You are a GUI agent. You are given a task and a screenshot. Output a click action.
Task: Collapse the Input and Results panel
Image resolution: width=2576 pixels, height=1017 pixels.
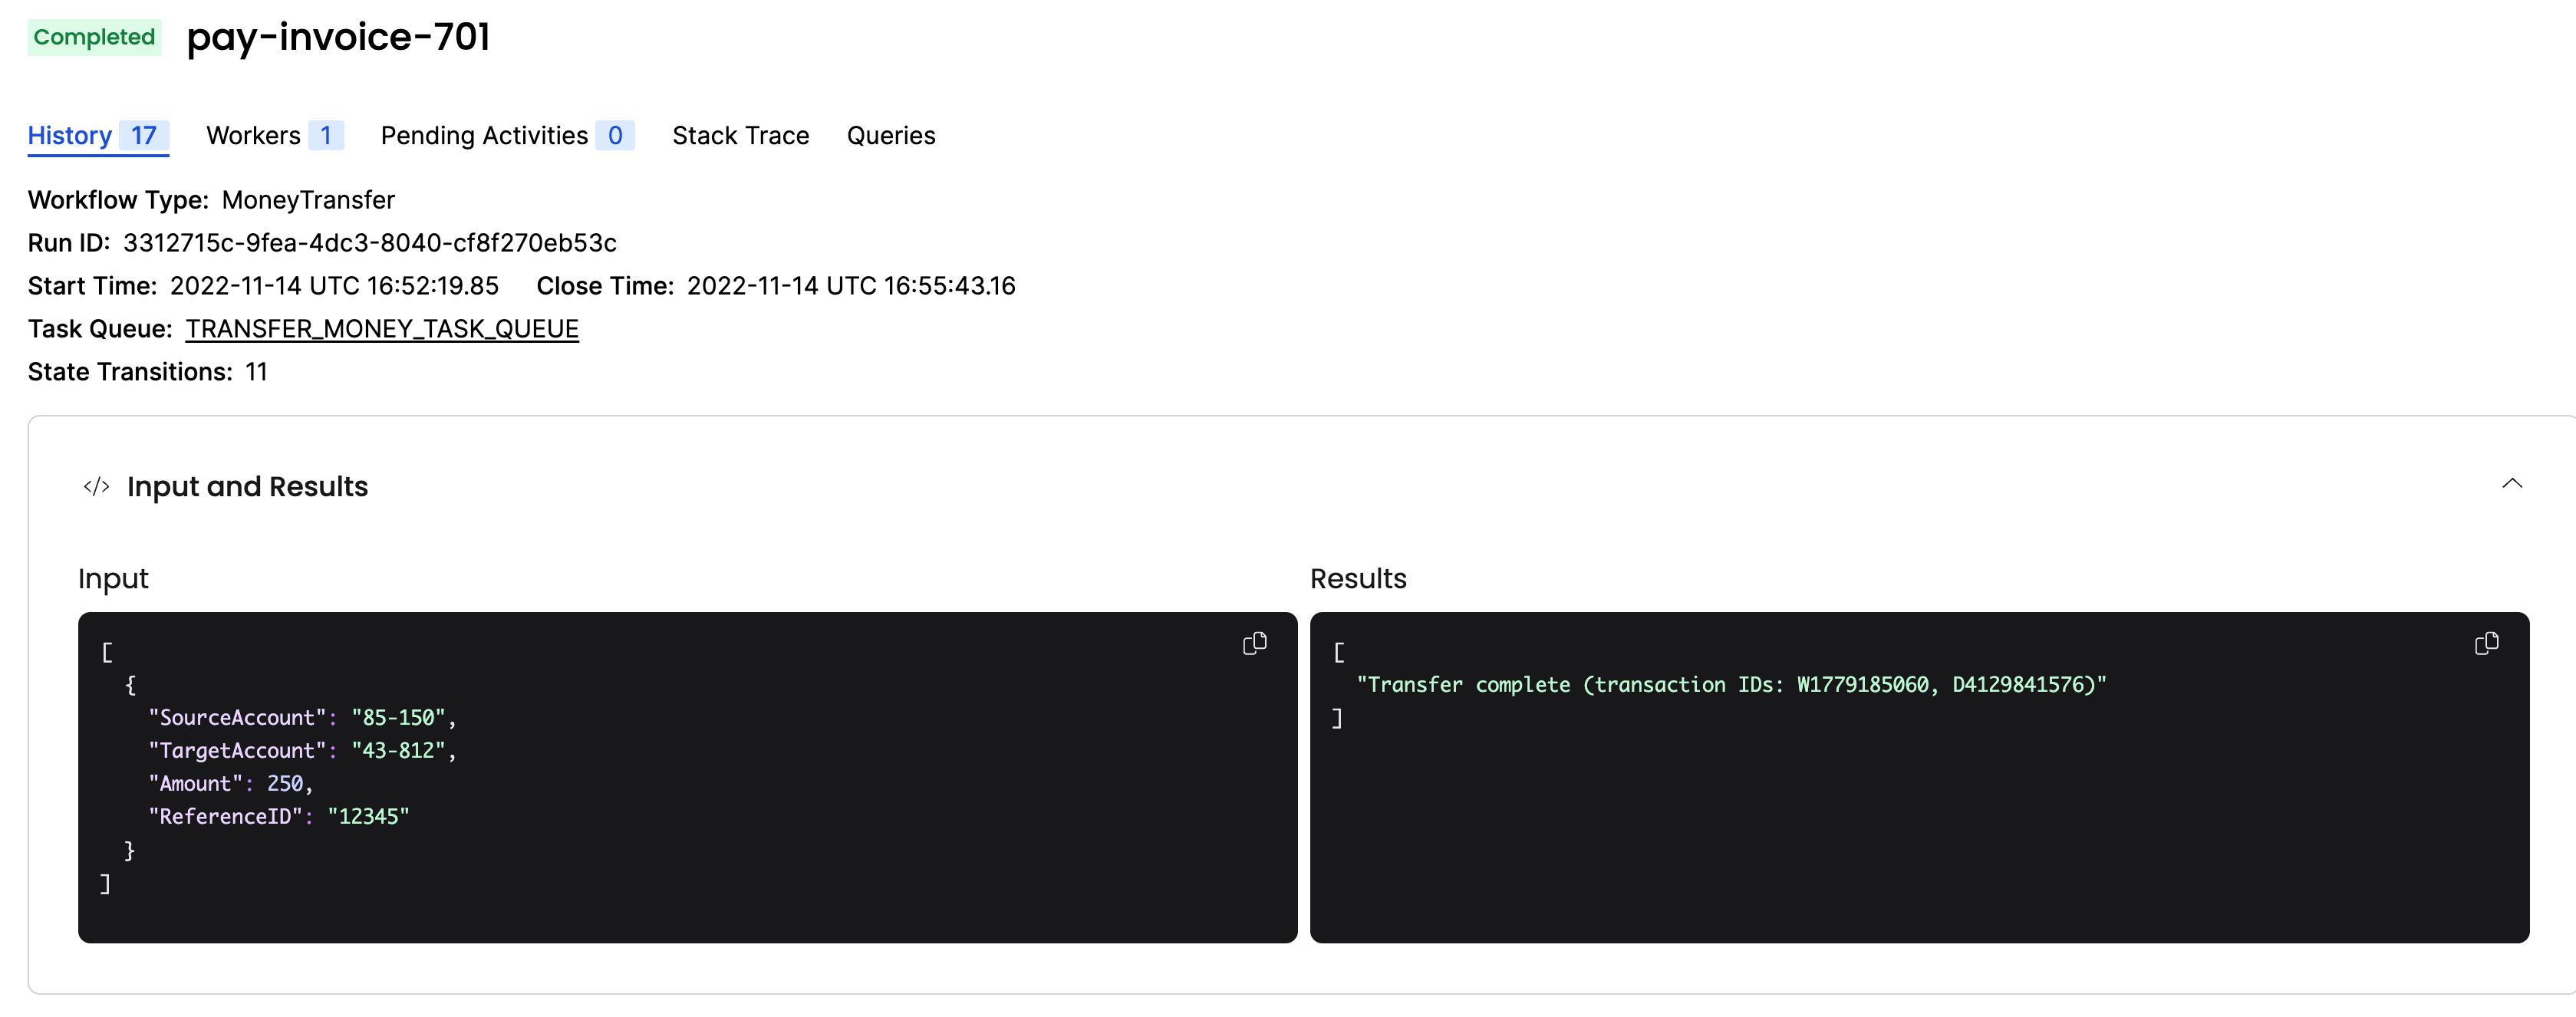pyautogui.click(x=2512, y=484)
